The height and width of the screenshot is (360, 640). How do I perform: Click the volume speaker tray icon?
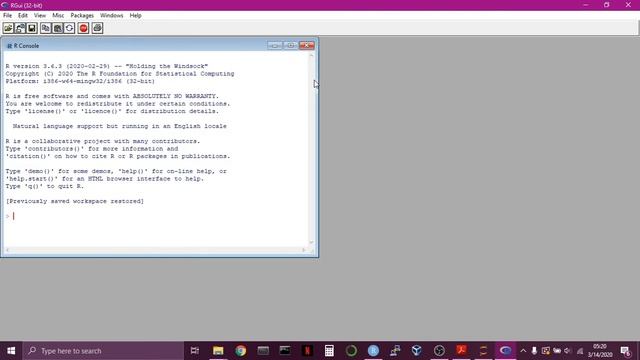click(x=568, y=351)
